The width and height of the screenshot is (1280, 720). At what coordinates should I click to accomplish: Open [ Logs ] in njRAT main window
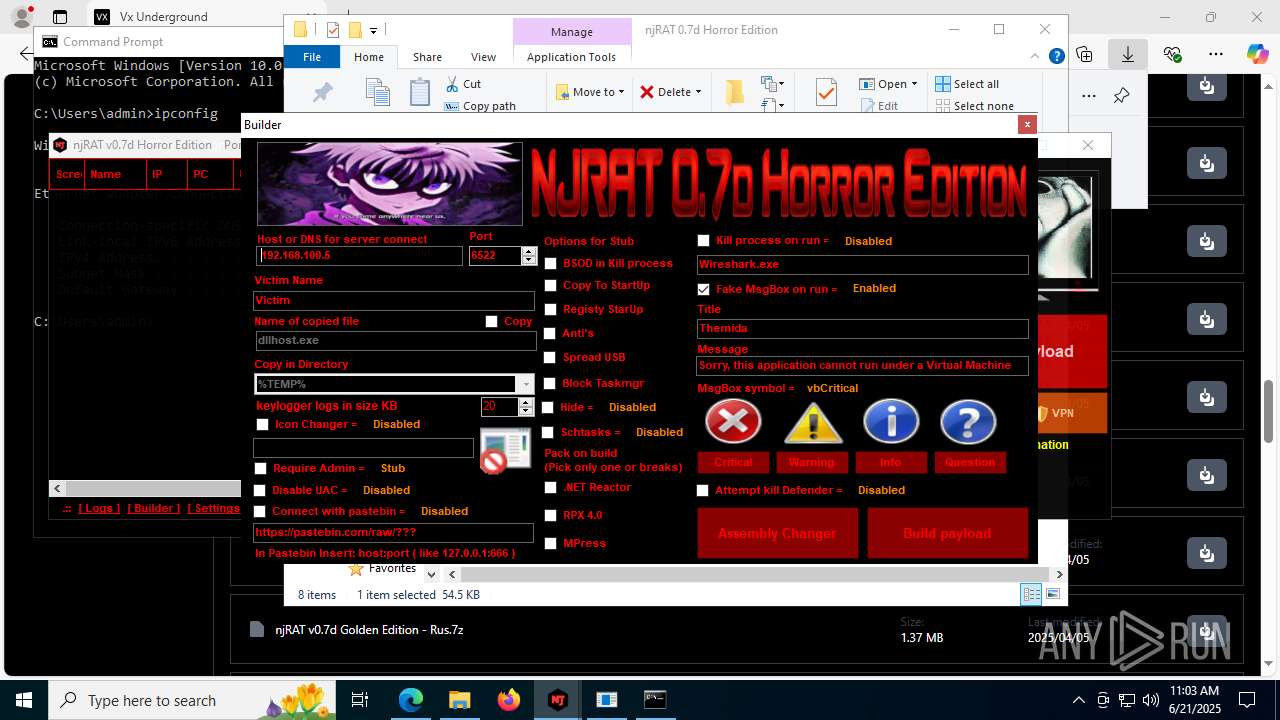pyautogui.click(x=99, y=508)
